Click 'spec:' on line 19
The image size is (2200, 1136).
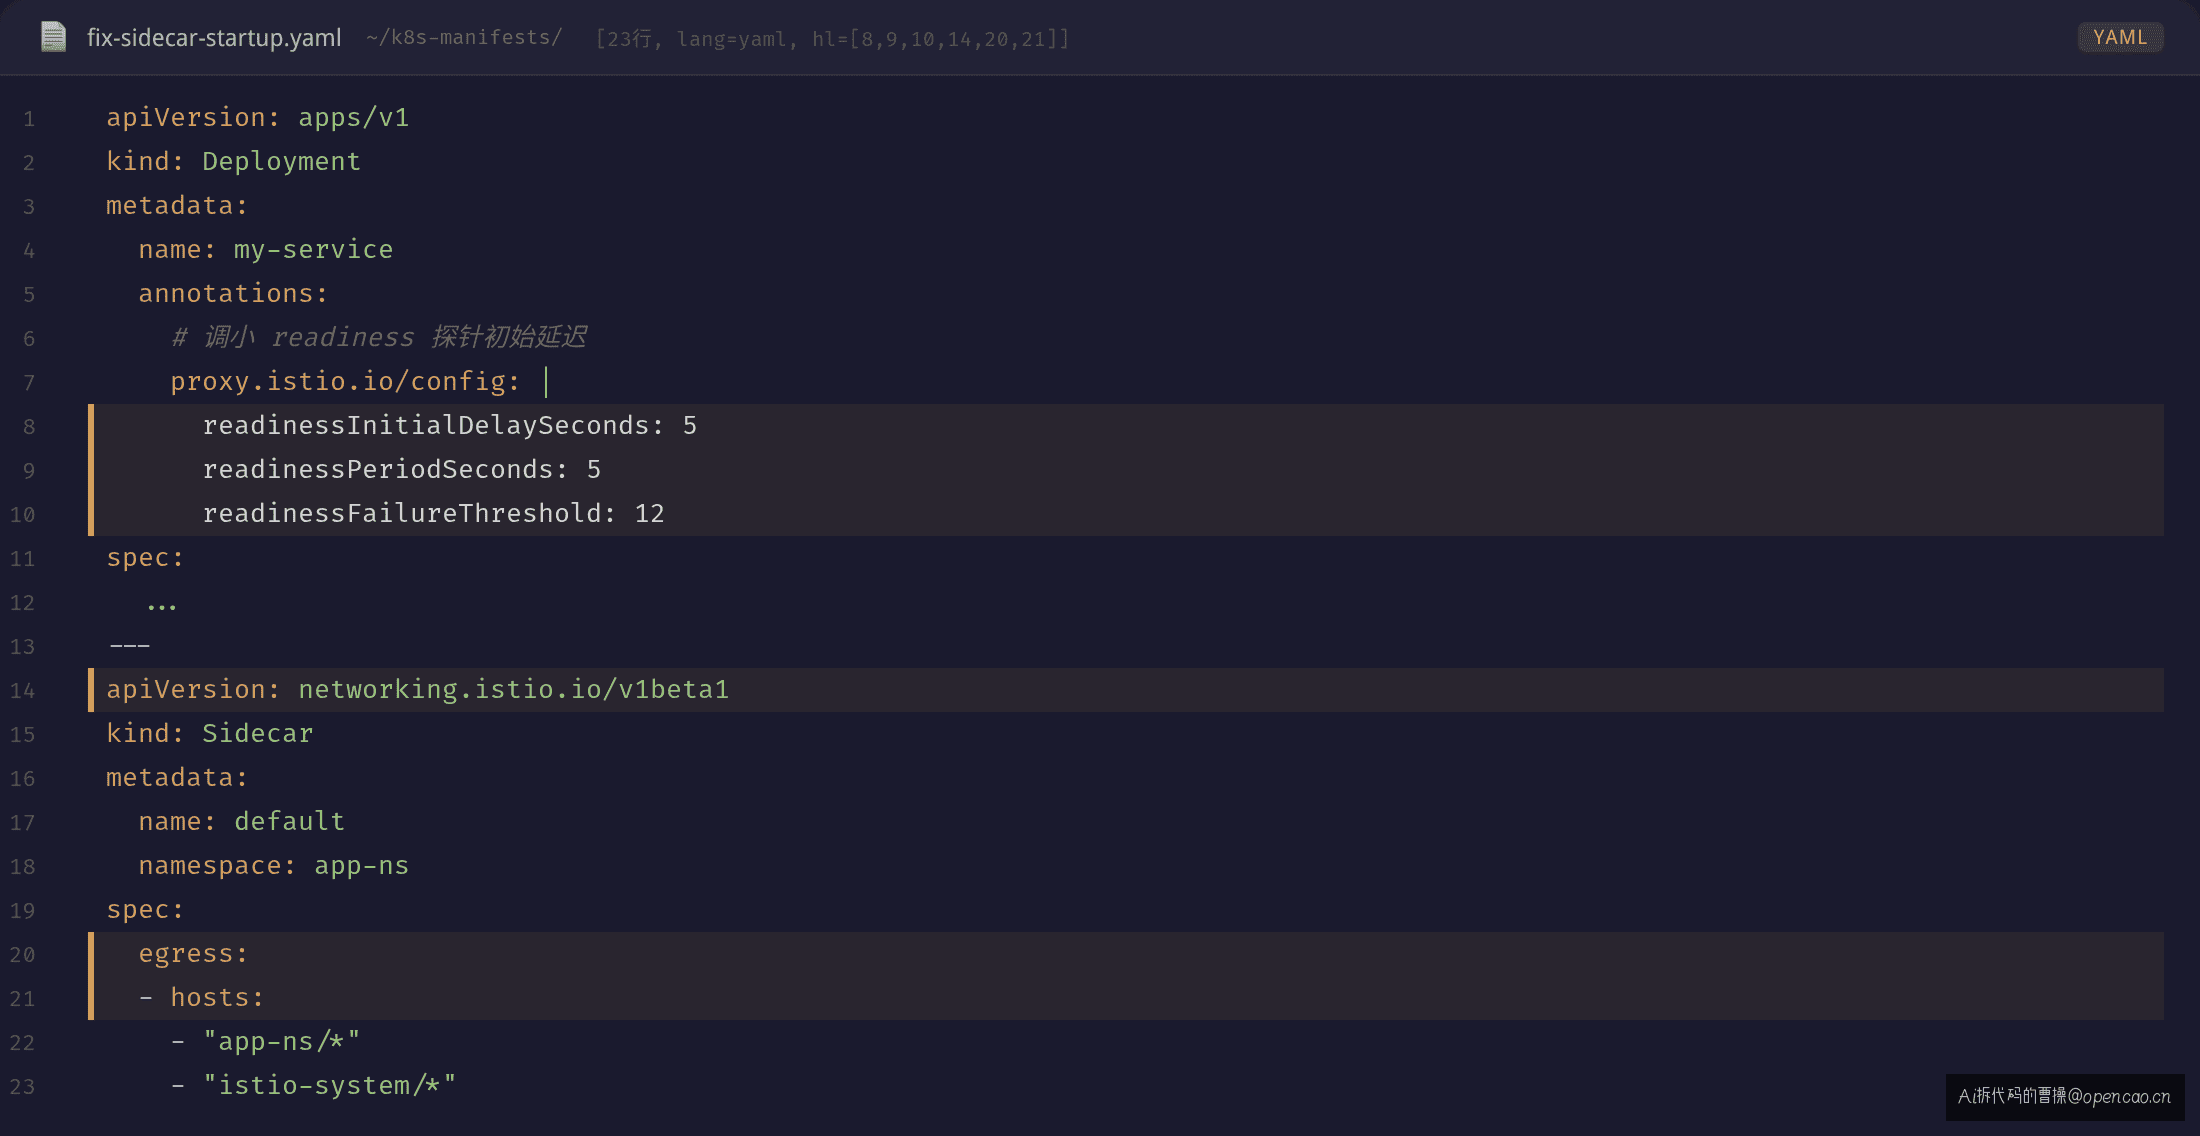point(145,910)
